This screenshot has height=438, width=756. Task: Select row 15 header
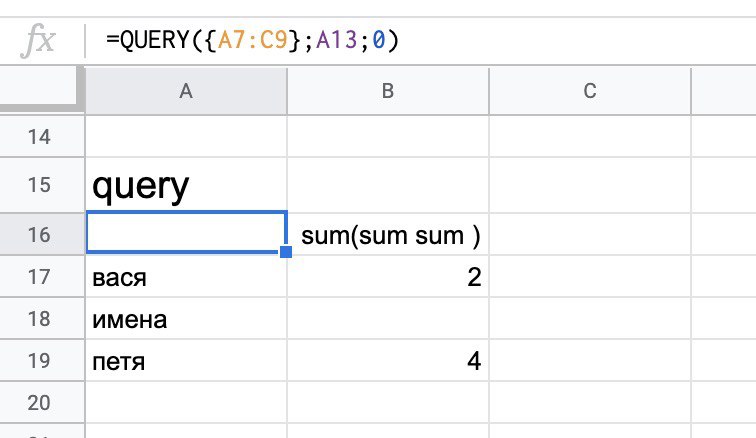[40, 185]
